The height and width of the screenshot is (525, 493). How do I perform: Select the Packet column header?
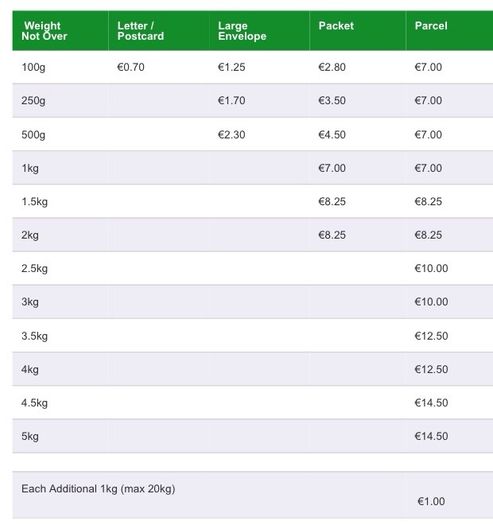(336, 26)
